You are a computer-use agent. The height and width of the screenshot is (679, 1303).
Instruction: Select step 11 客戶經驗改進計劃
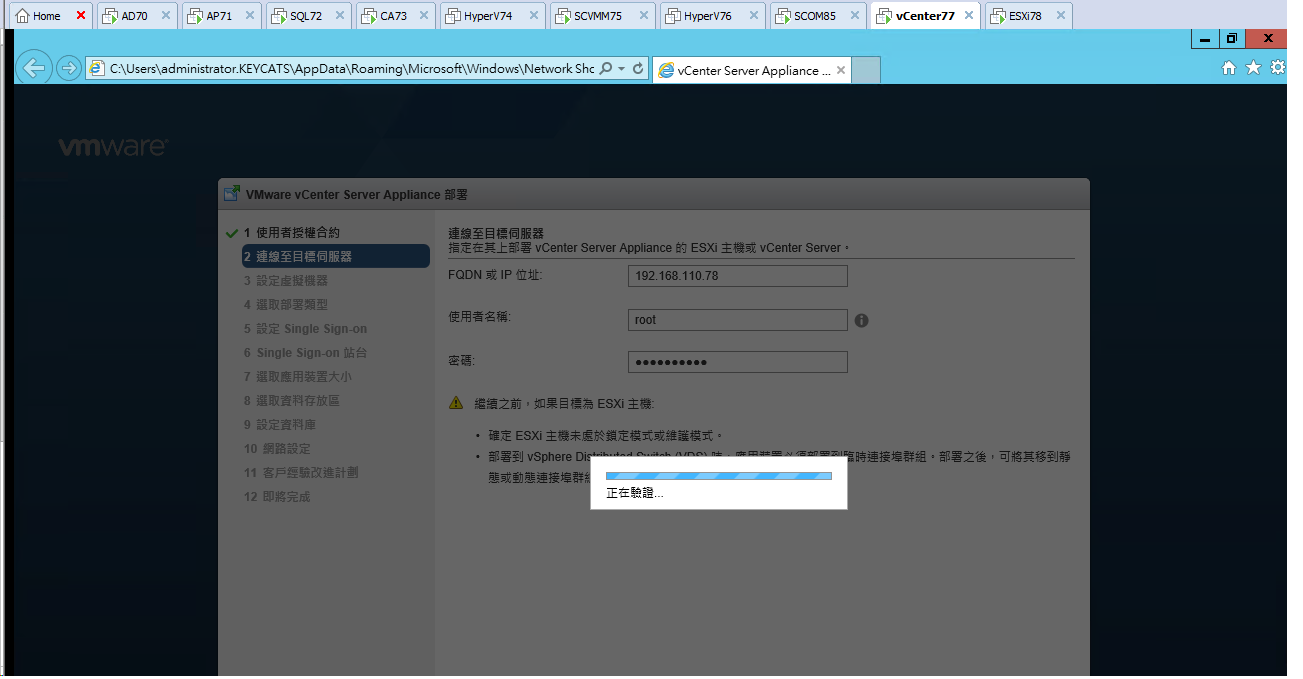pos(301,472)
